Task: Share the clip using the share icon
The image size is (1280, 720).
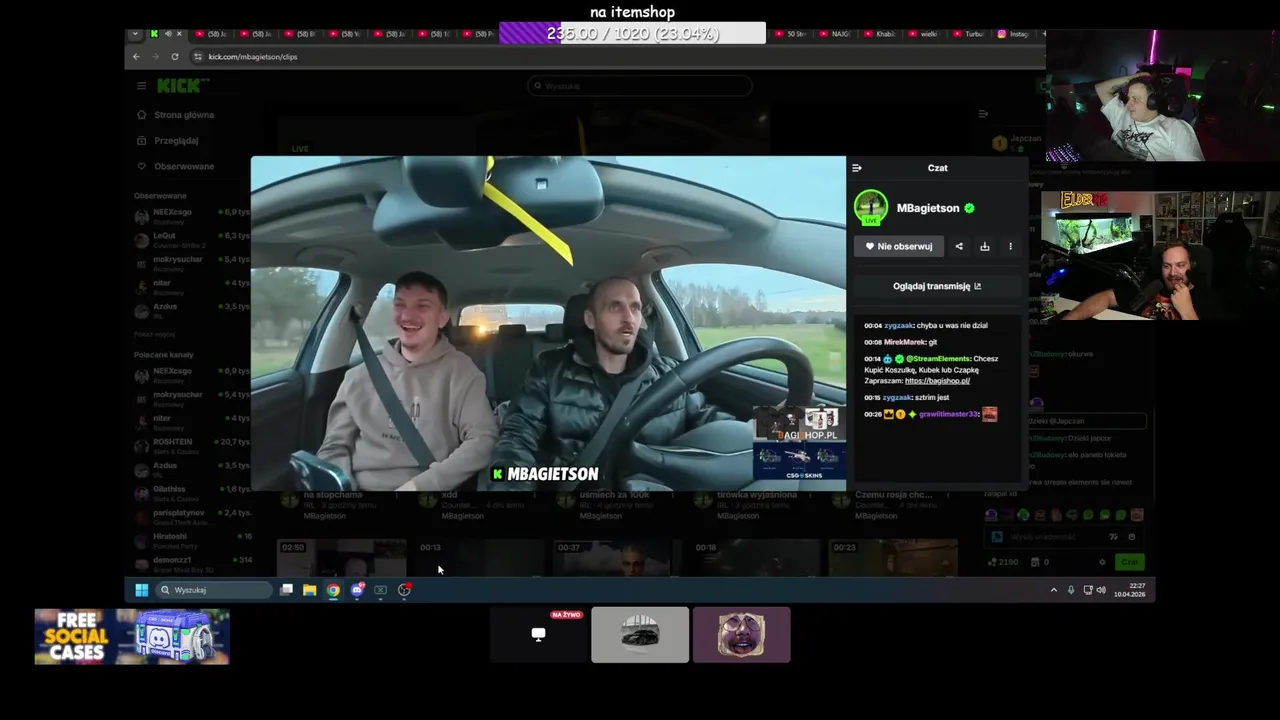Action: tap(959, 246)
